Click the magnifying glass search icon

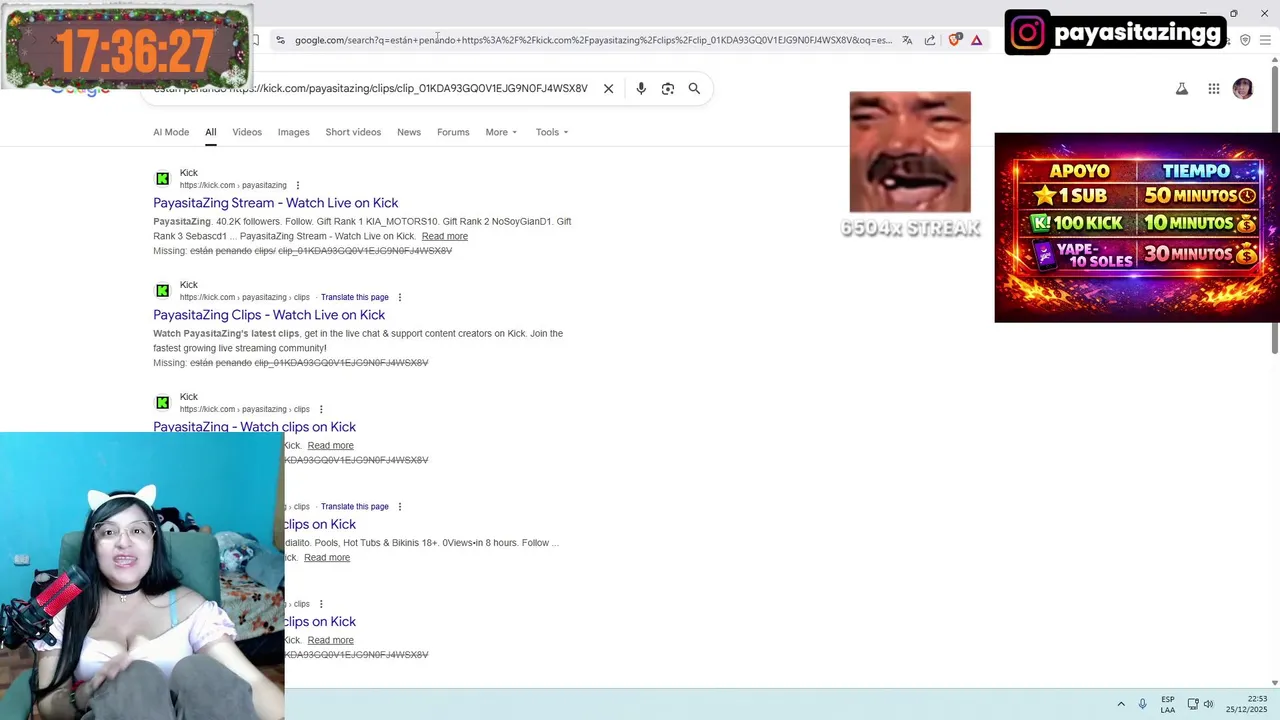[x=694, y=88]
